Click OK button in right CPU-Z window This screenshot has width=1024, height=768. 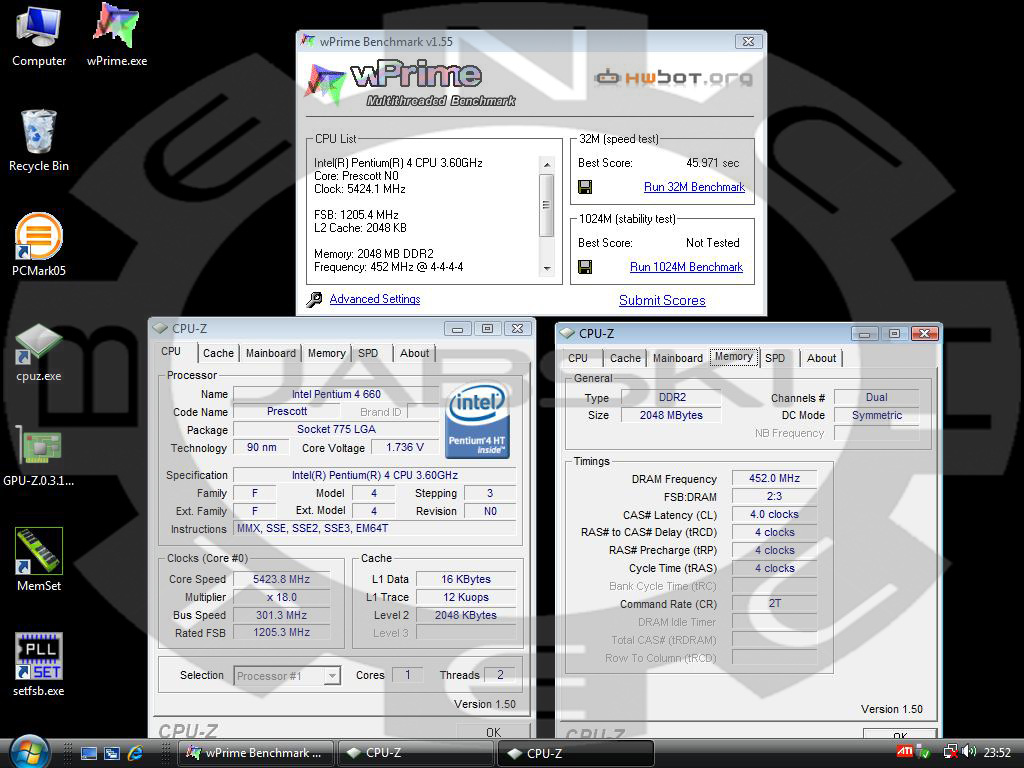click(x=900, y=735)
